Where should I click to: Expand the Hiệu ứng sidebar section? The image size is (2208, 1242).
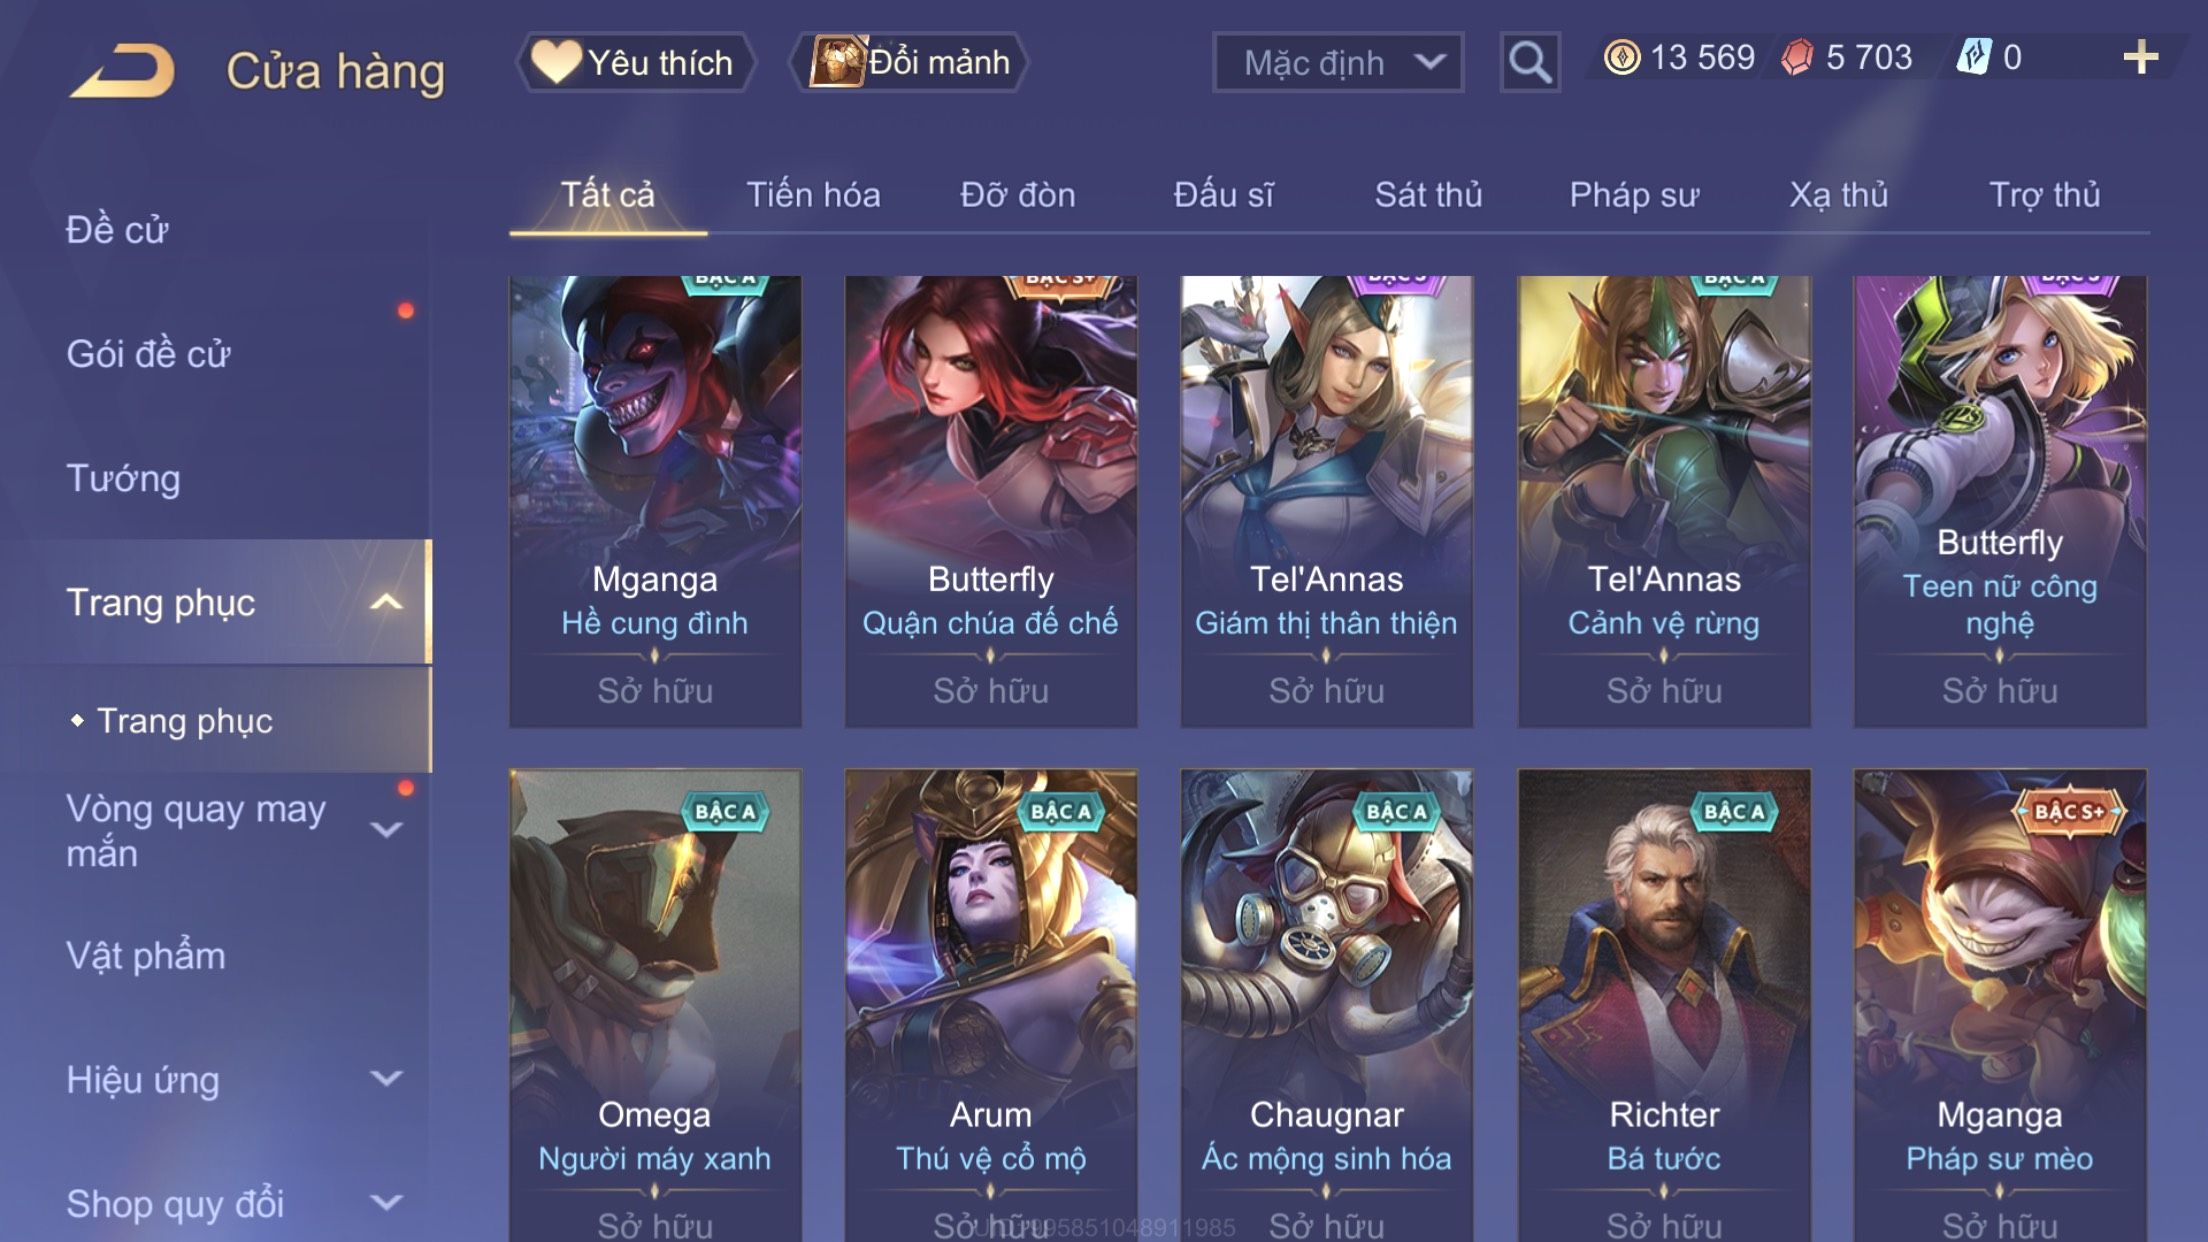(386, 1078)
